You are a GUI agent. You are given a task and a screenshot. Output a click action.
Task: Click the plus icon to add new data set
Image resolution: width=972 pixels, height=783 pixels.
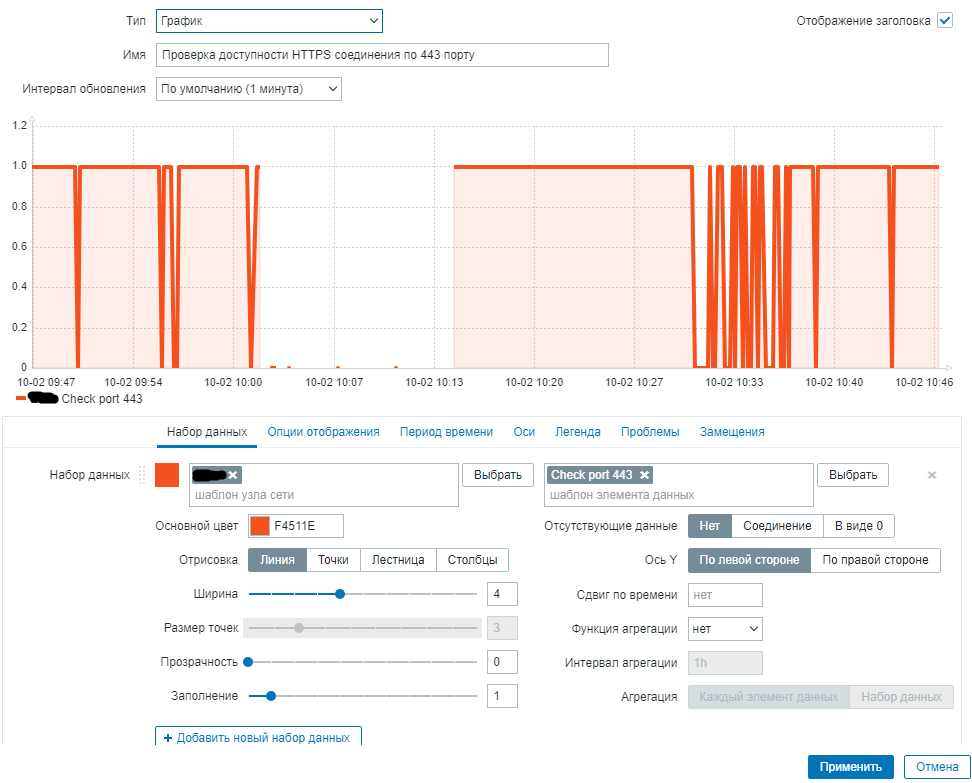[x=168, y=738]
